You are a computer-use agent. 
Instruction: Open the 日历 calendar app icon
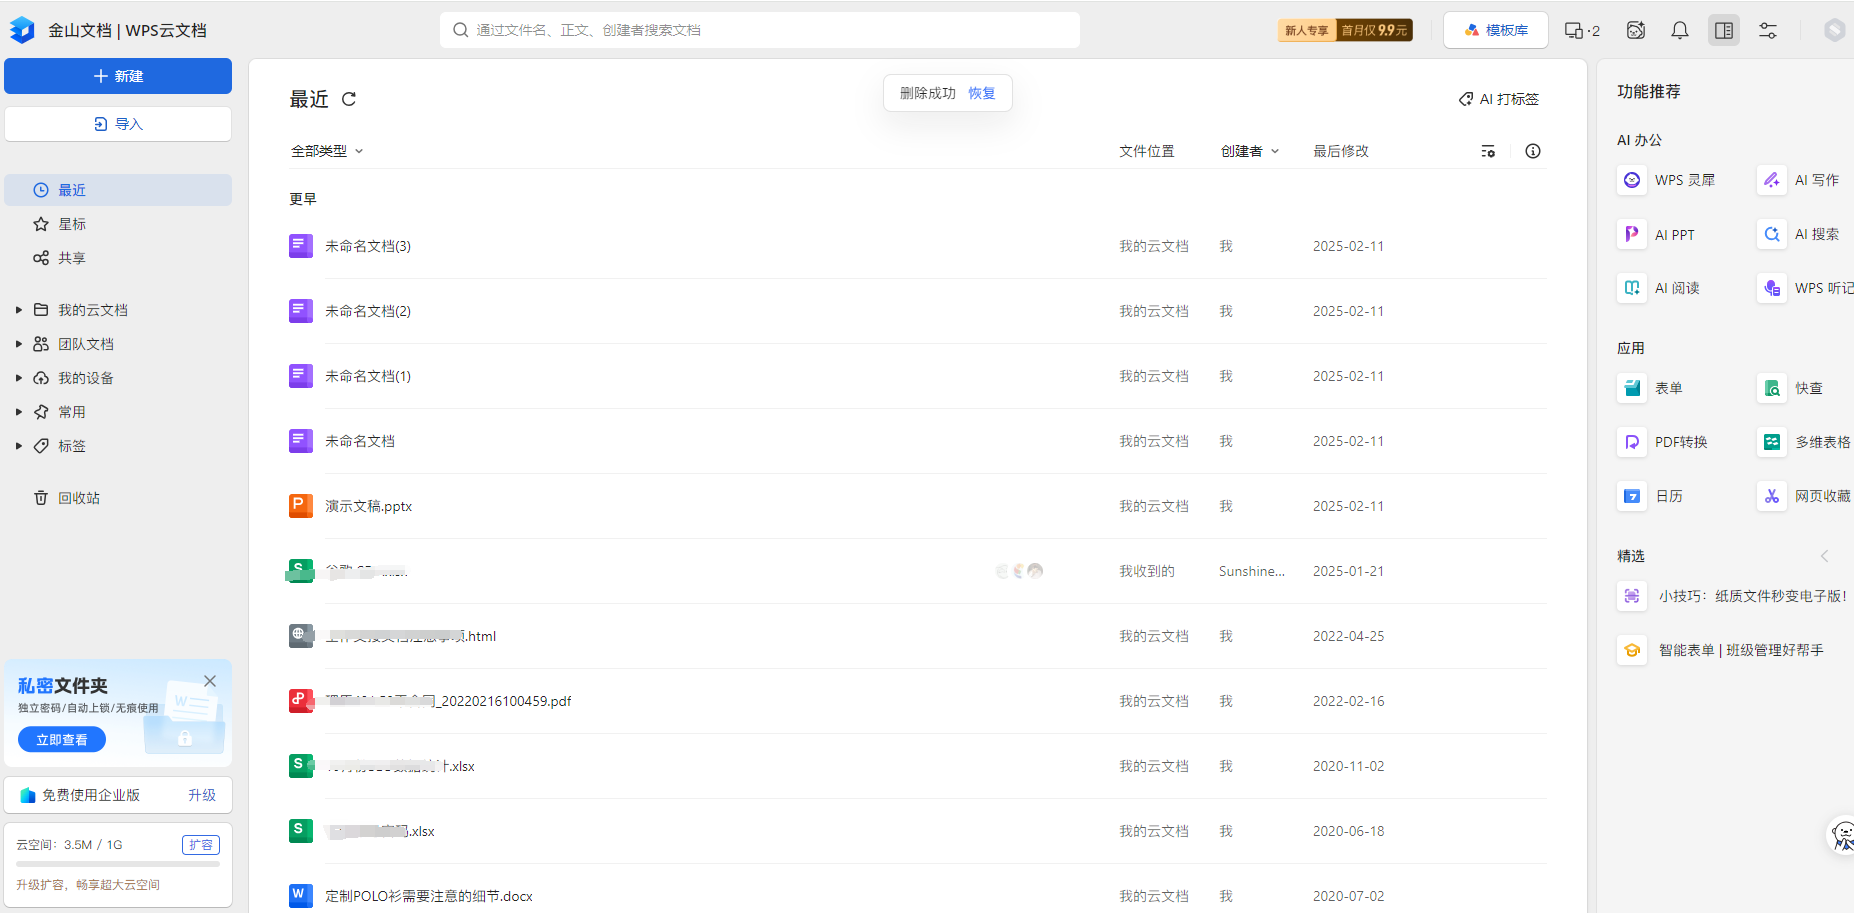[1632, 496]
